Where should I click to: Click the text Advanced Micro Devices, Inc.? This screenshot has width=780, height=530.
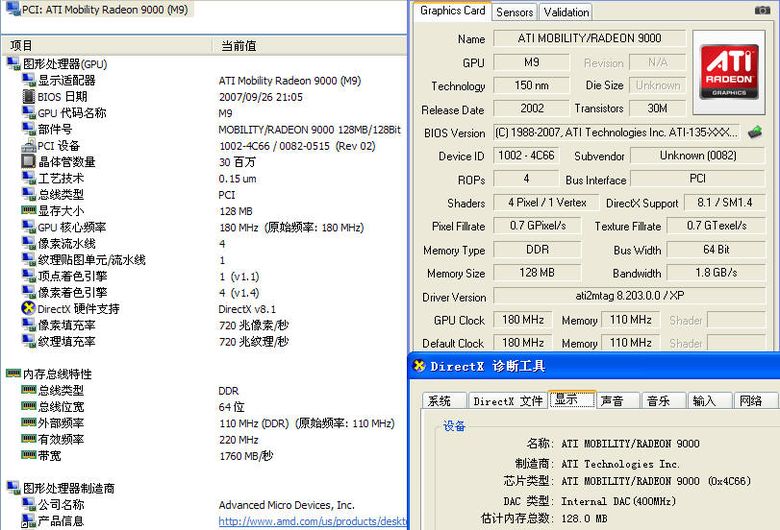point(287,505)
